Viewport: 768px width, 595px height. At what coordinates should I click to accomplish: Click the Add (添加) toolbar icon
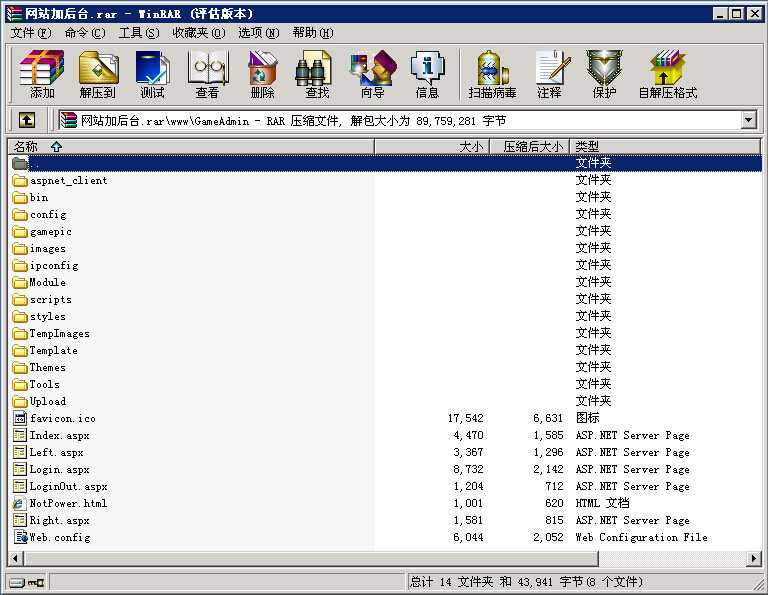click(42, 73)
